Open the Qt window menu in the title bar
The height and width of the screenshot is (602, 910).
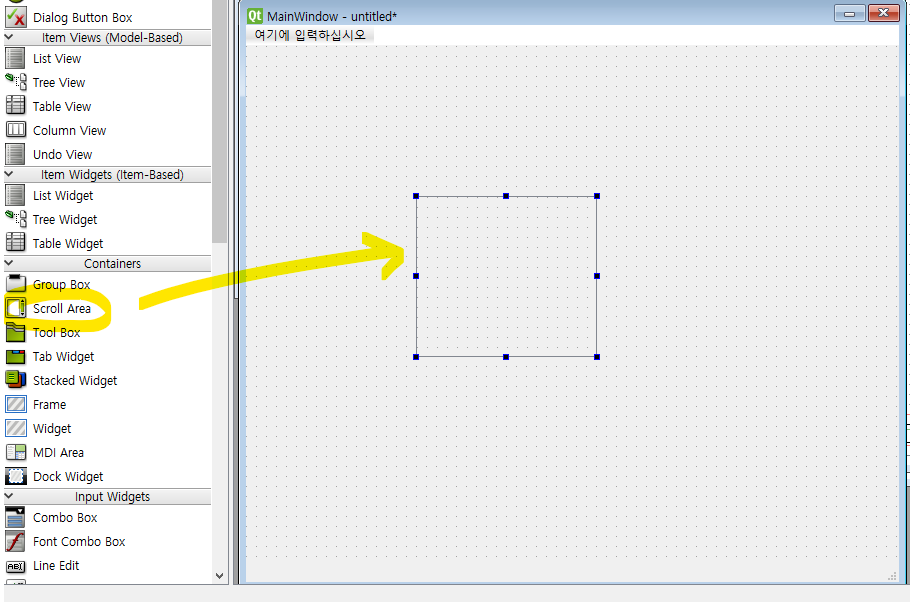point(255,16)
